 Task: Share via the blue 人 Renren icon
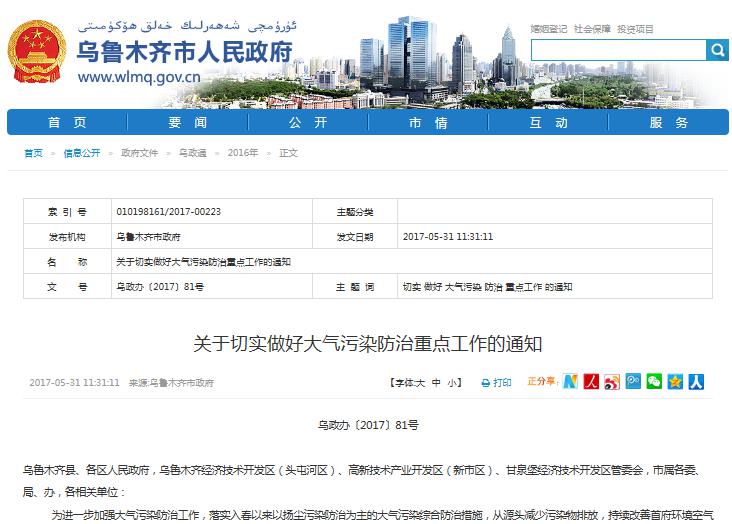click(696, 382)
